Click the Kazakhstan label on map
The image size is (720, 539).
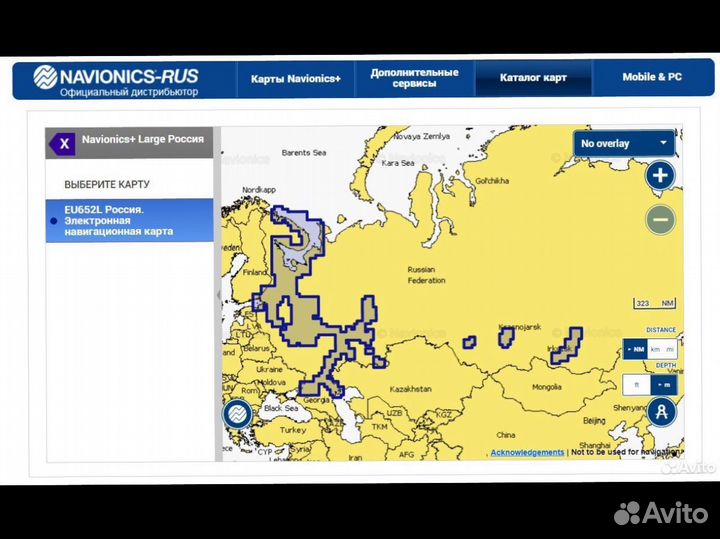pos(411,389)
